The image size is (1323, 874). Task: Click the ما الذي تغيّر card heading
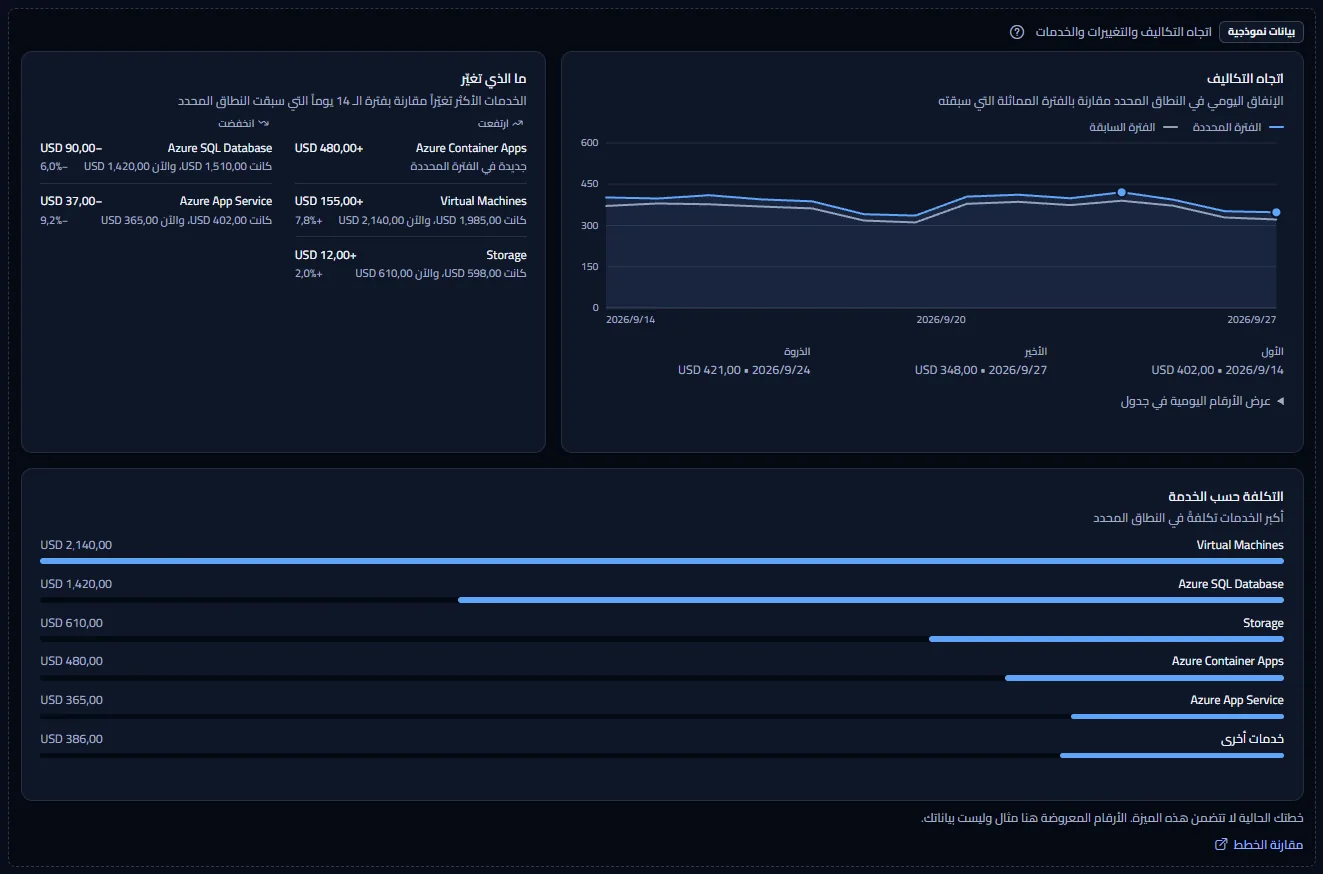point(493,78)
